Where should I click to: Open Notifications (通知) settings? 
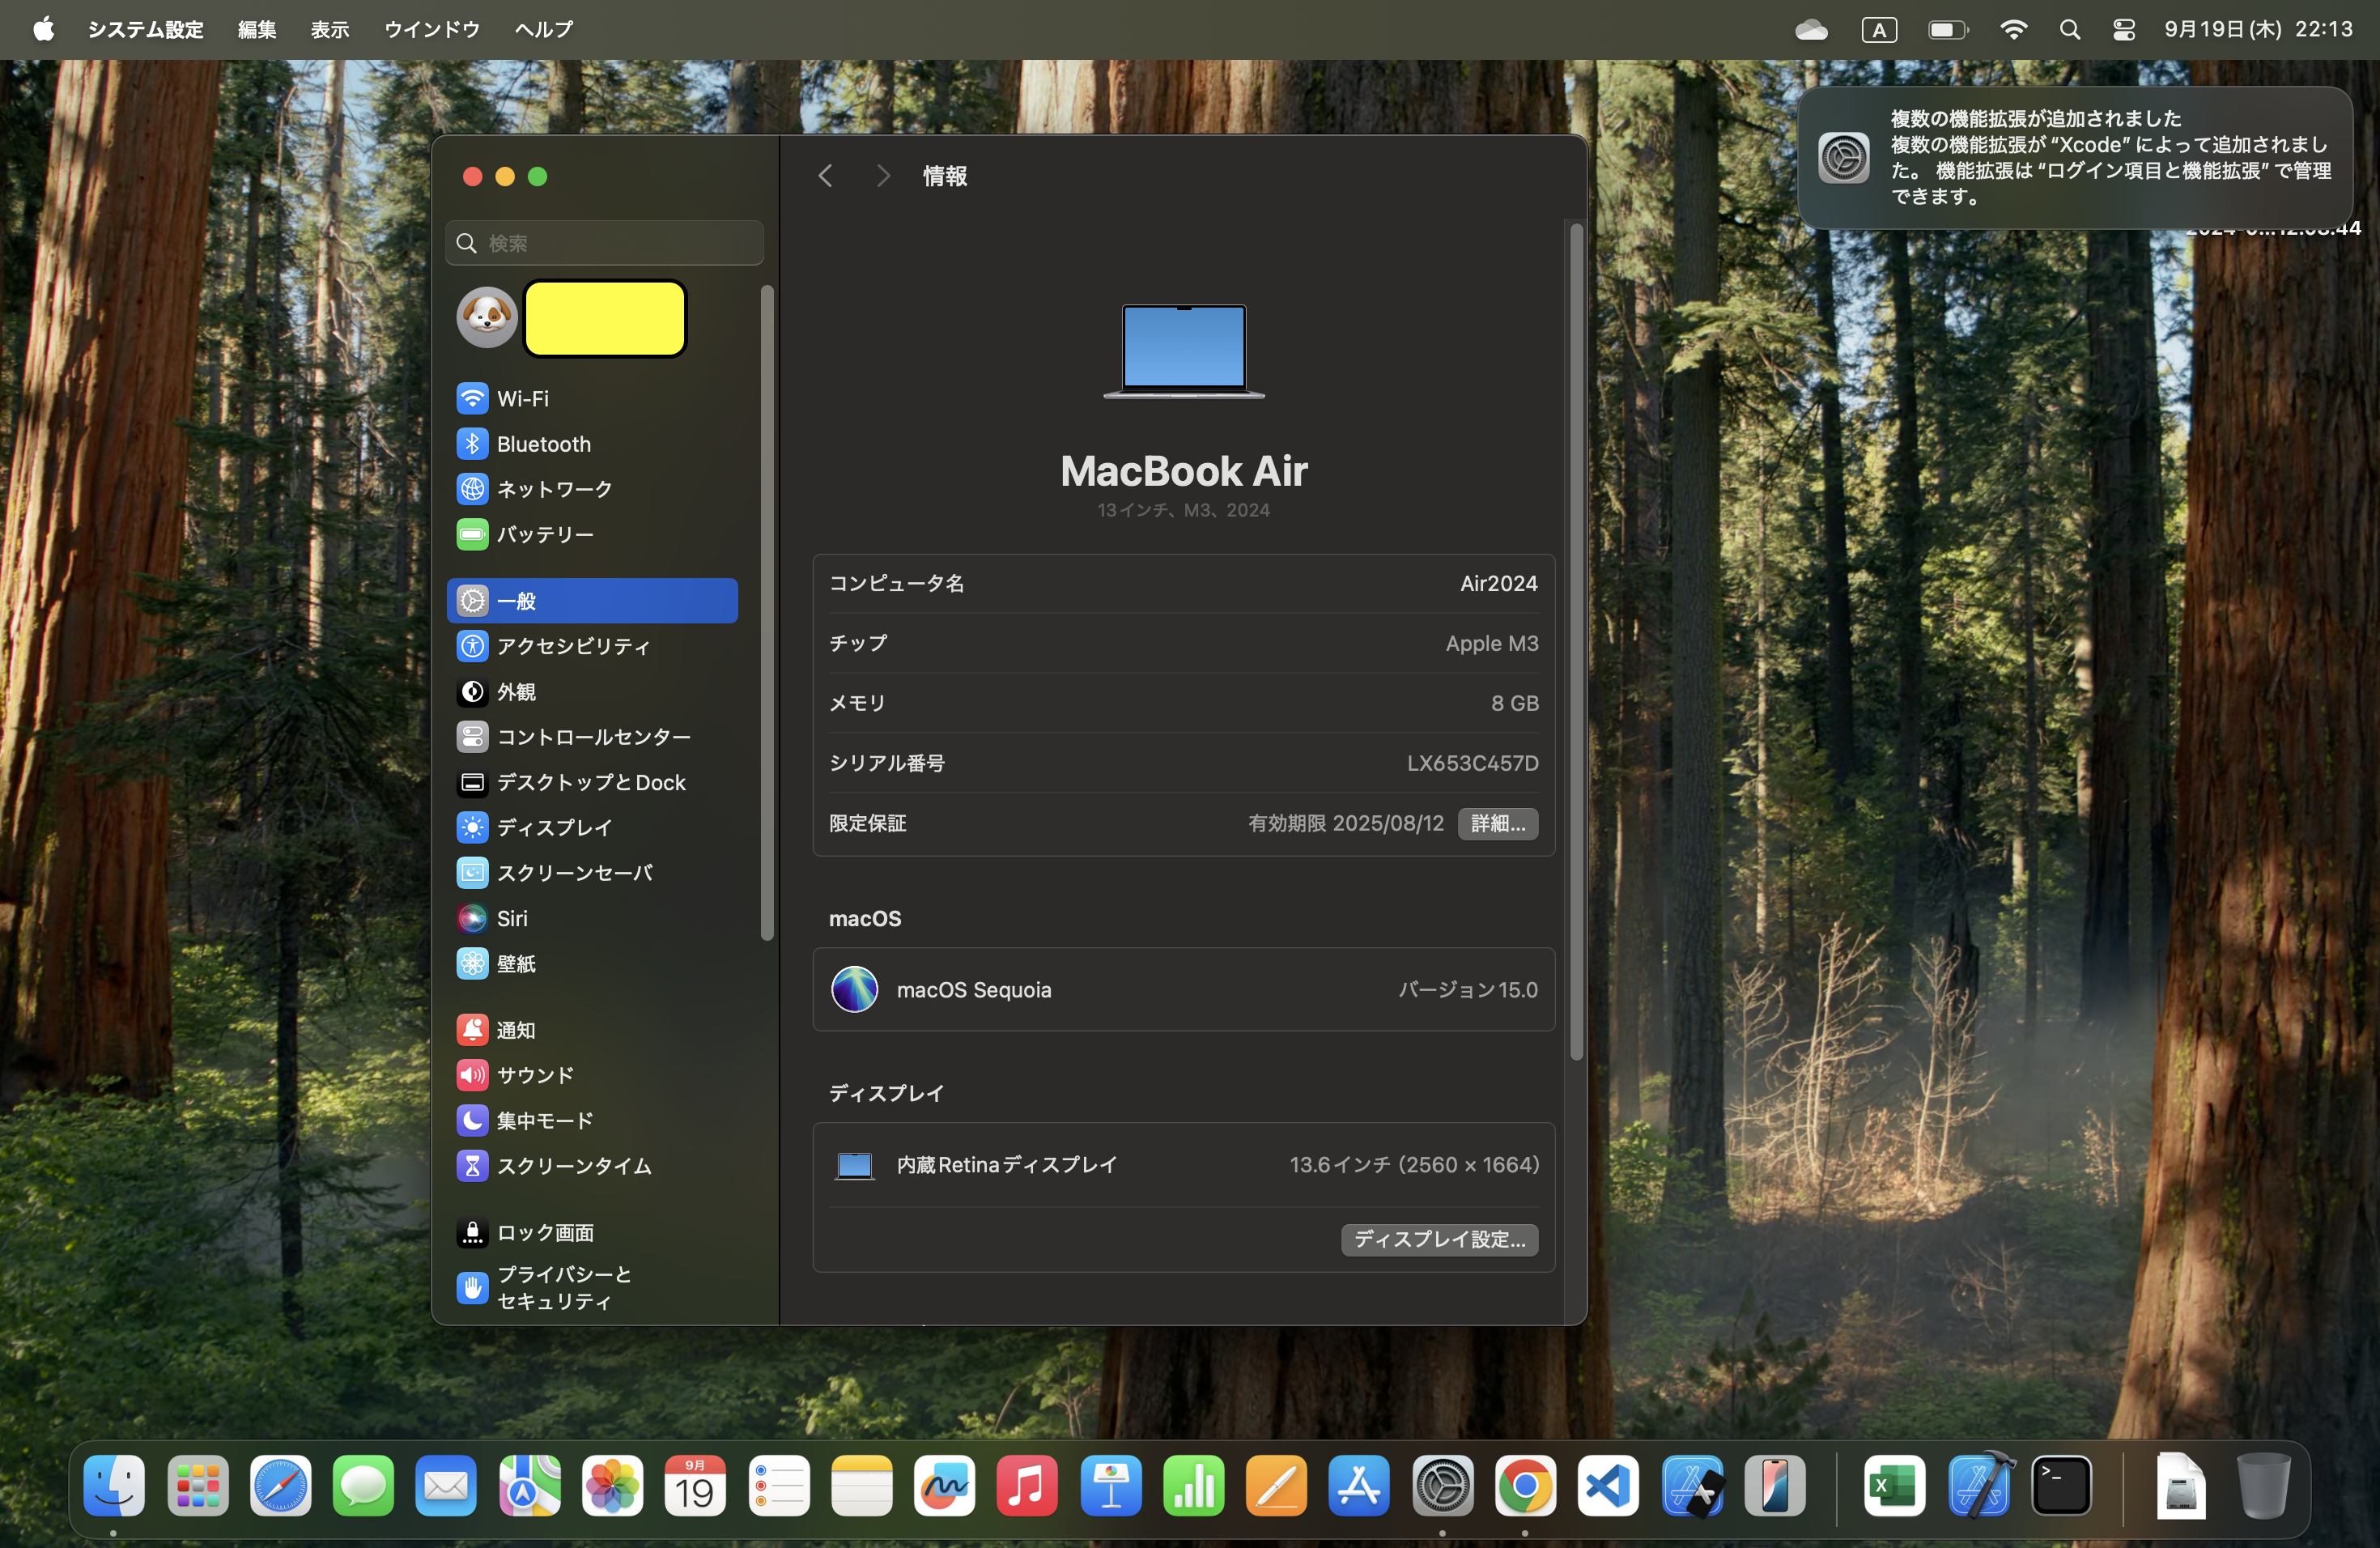tap(515, 1030)
